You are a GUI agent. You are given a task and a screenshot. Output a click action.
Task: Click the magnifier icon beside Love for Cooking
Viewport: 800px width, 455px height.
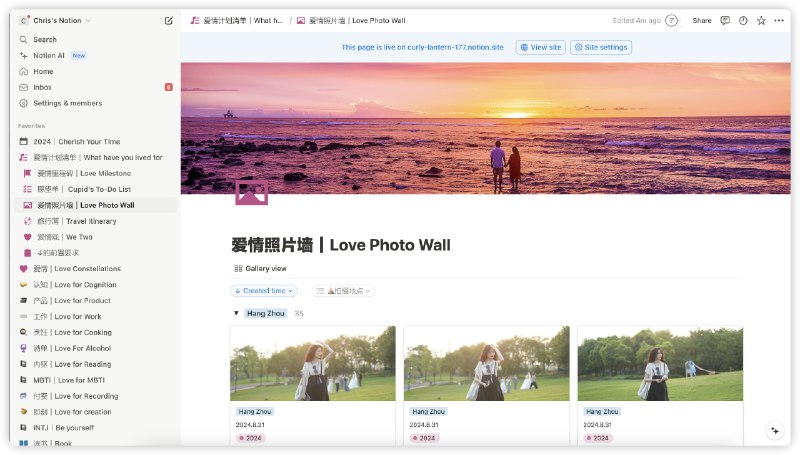click(23, 332)
